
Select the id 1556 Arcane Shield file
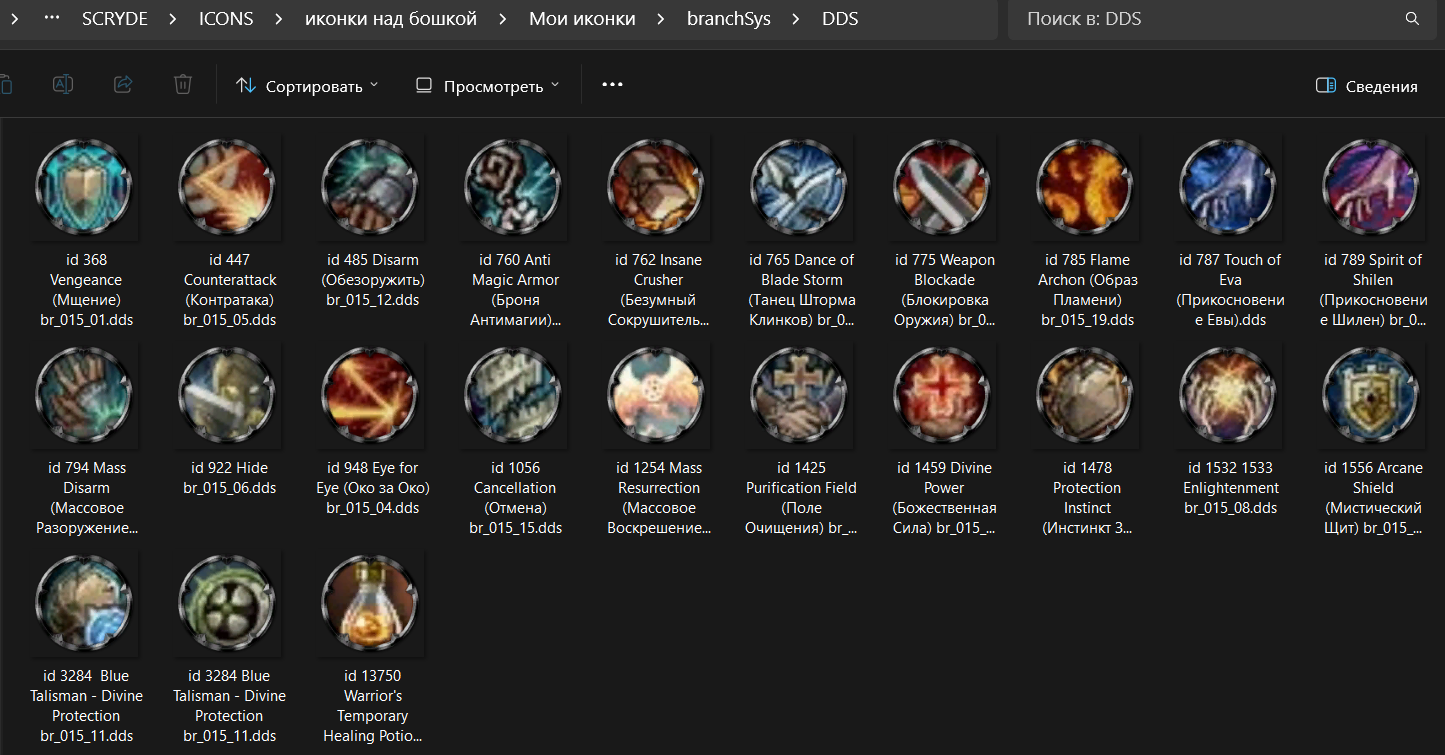tap(1372, 395)
